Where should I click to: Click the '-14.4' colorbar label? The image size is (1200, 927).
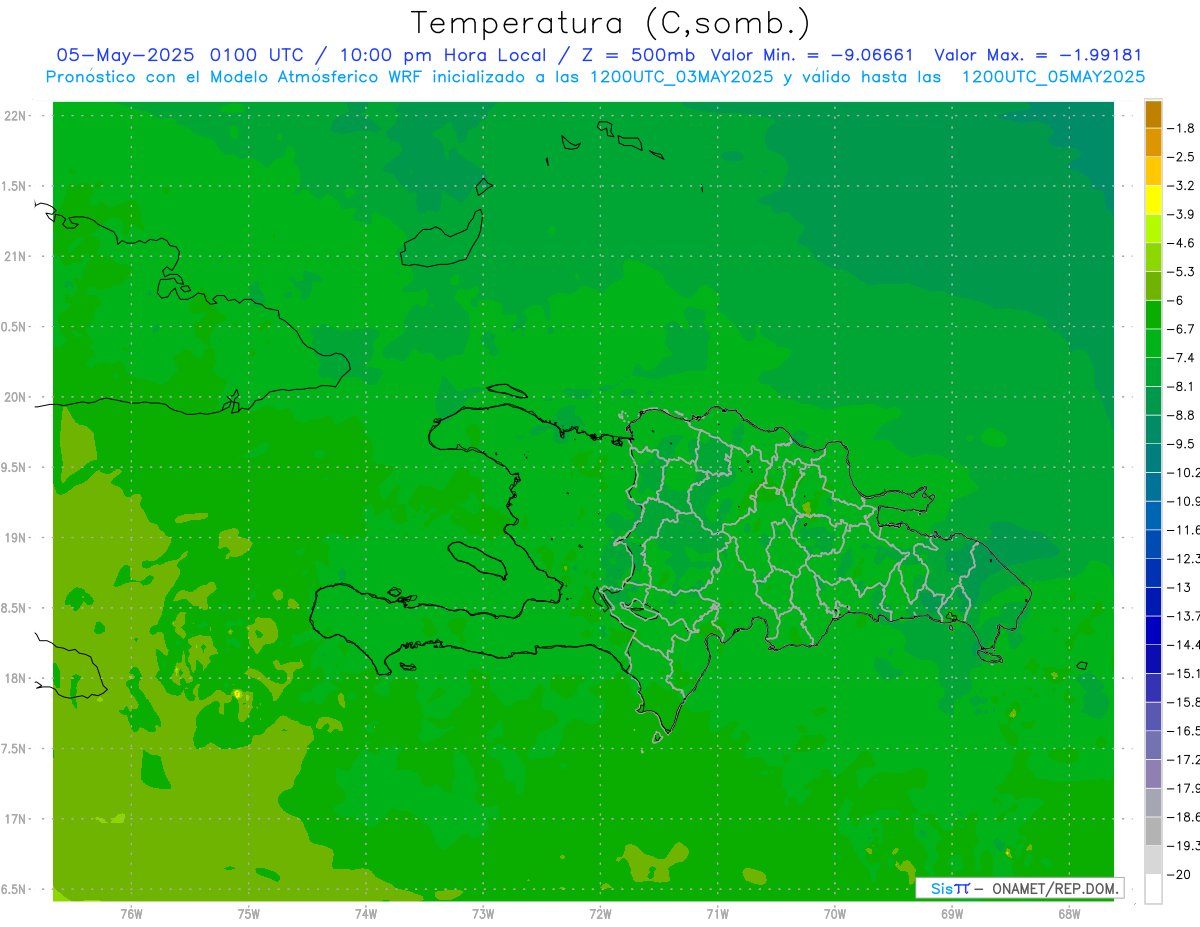(x=1184, y=645)
